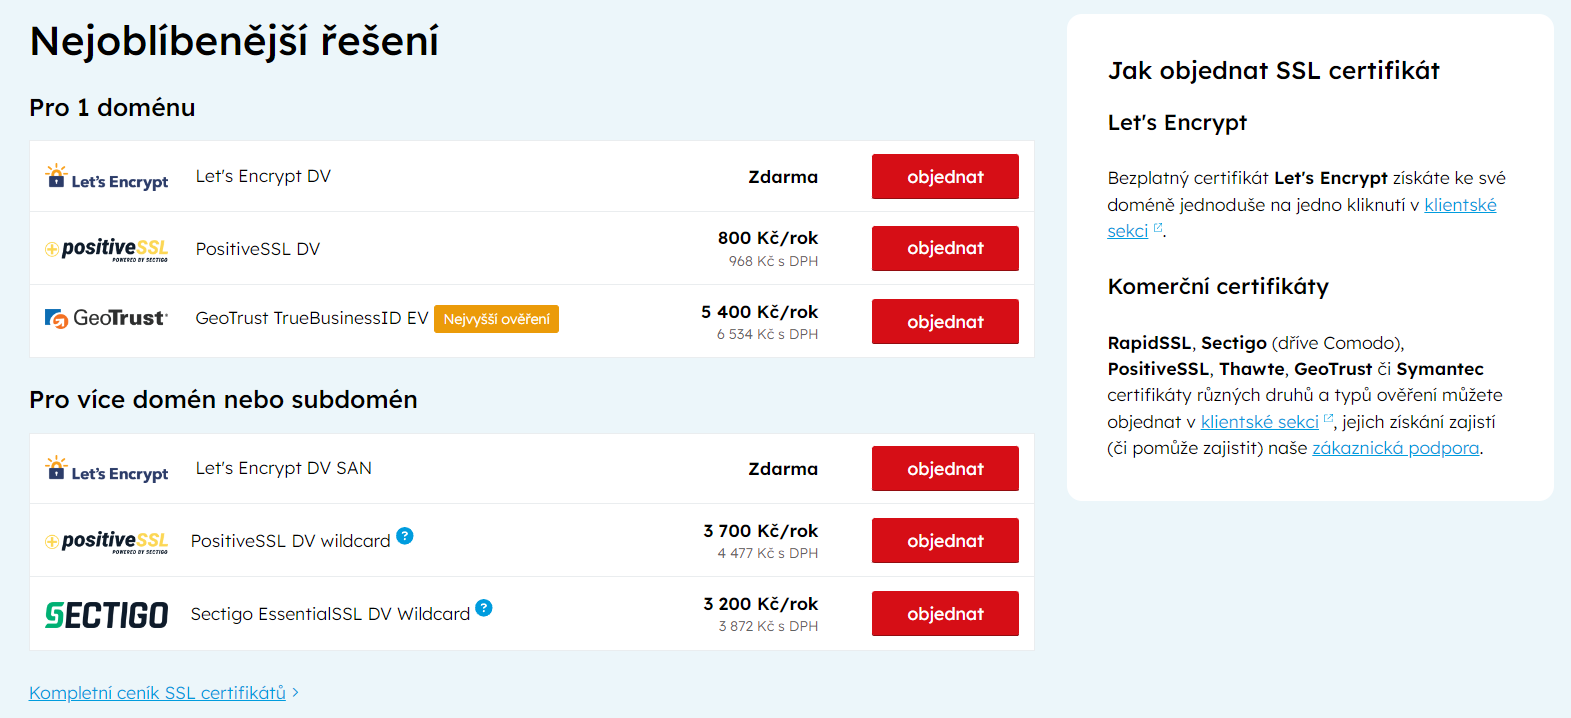Click the GeoTrust logo

pyautogui.click(x=107, y=318)
